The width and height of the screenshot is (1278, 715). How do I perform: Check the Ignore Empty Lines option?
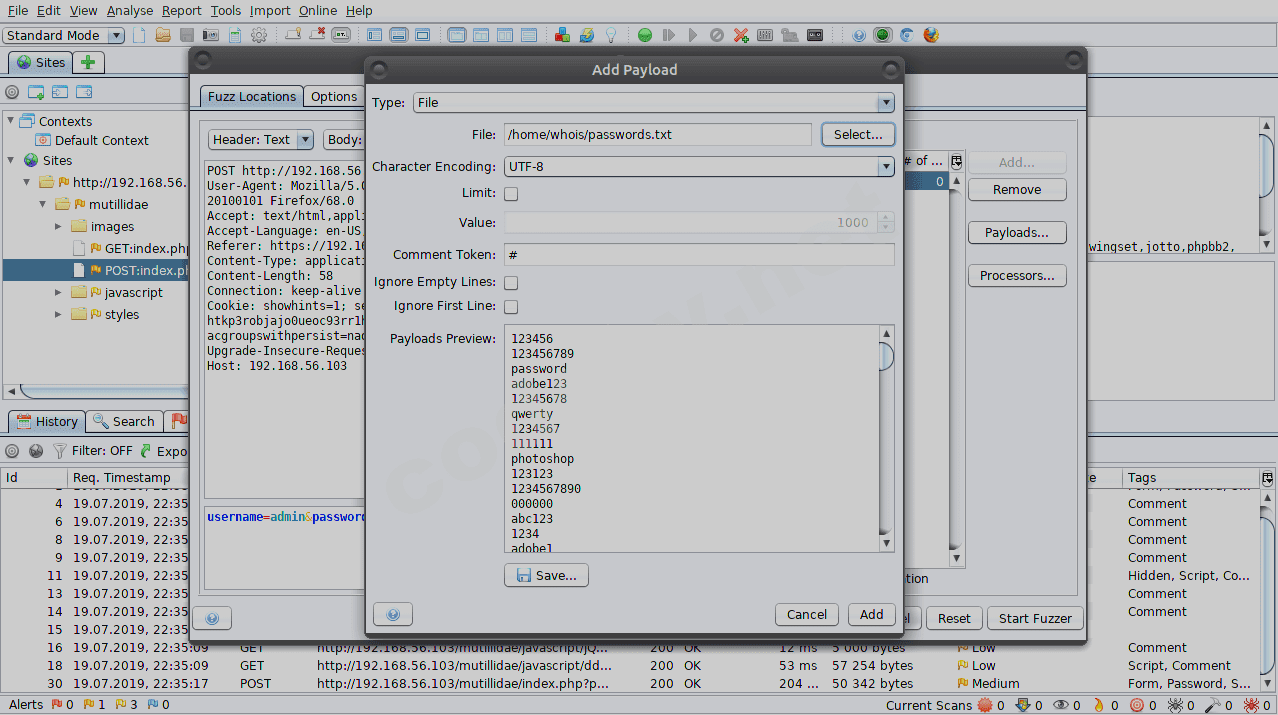point(511,283)
